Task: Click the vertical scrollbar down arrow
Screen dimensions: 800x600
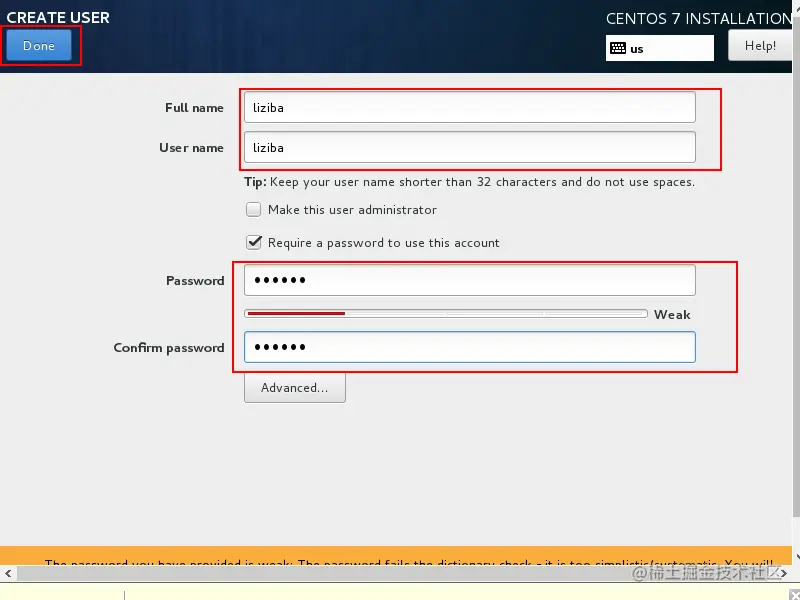Action: (796, 557)
